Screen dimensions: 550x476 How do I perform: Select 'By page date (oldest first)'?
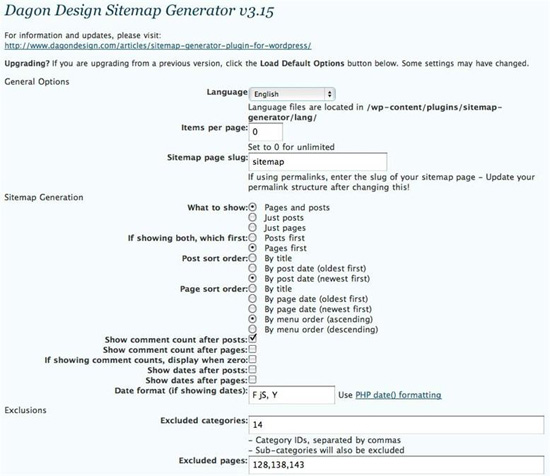point(253,299)
